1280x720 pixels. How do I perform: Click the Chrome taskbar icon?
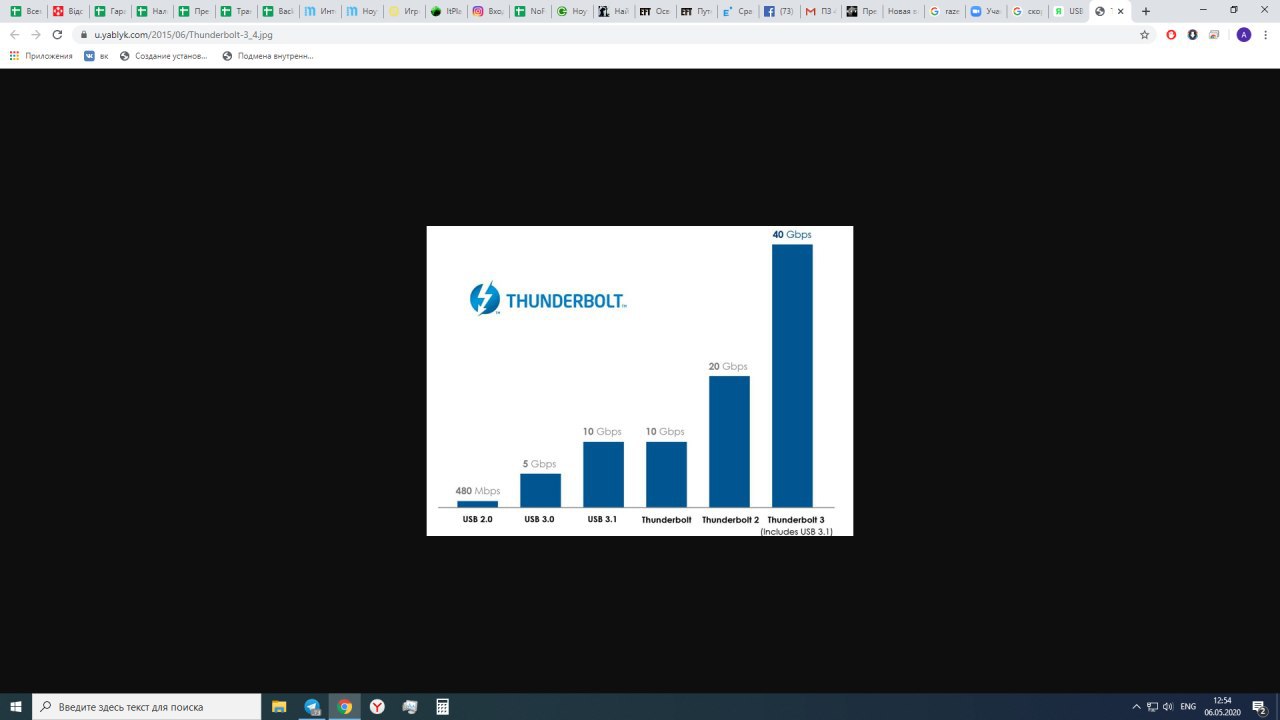click(345, 706)
